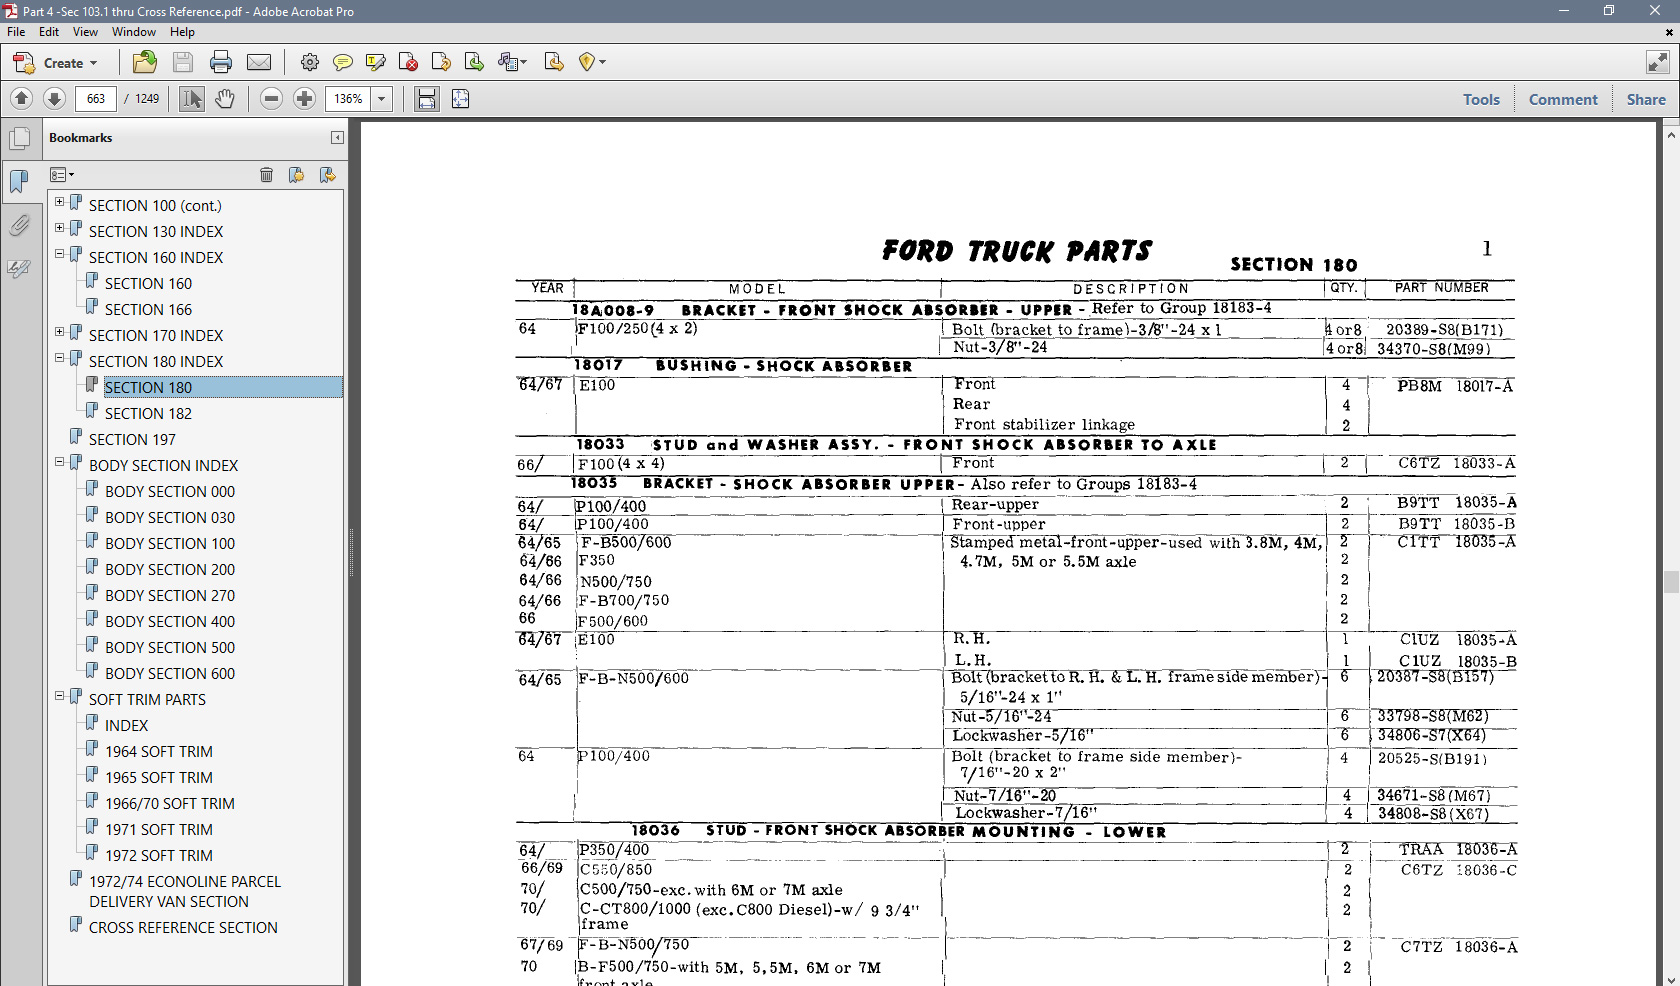Open preferences gear icon in toolbar
The height and width of the screenshot is (986, 1680).
click(310, 62)
